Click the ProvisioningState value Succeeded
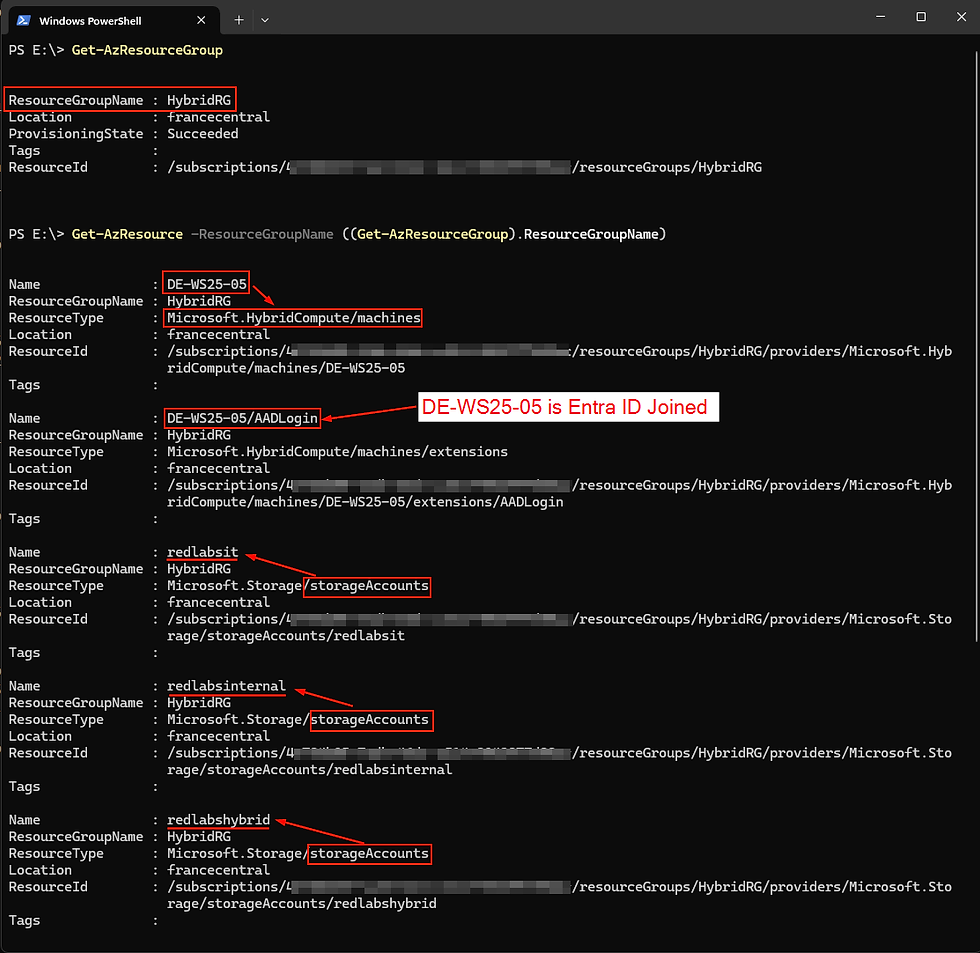Image resolution: width=980 pixels, height=953 pixels. 202,134
